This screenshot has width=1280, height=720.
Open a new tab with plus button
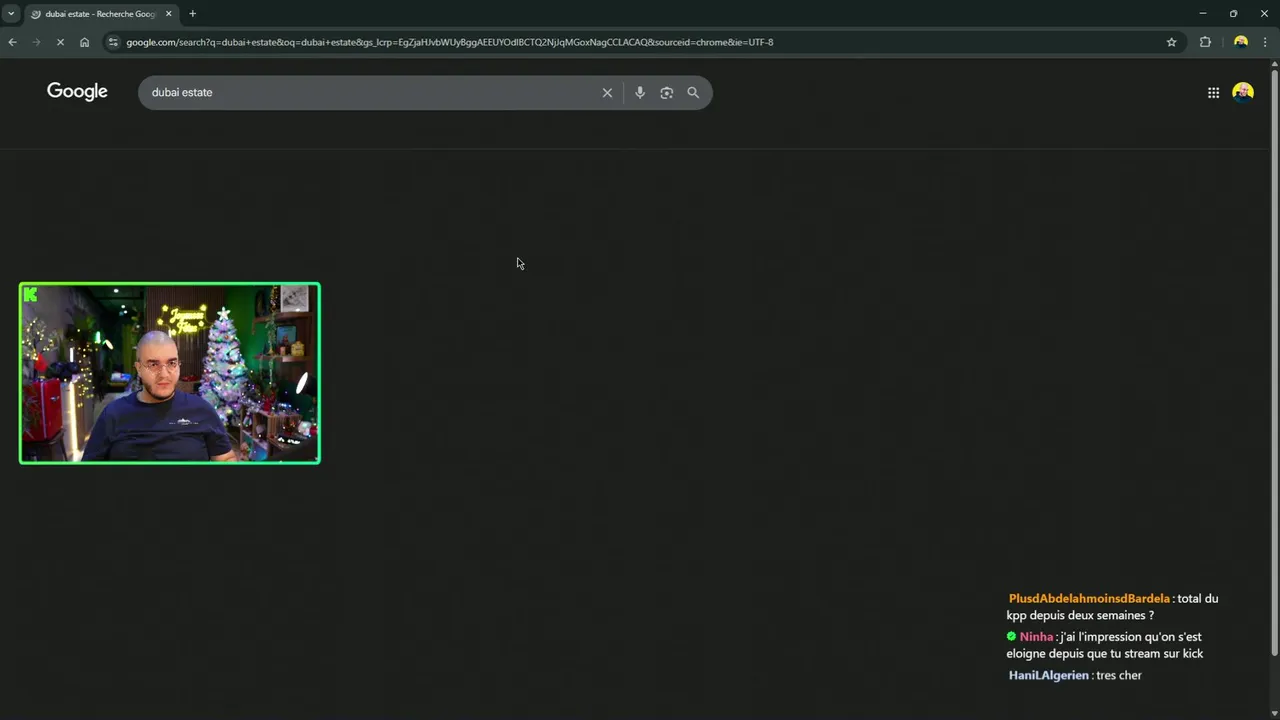(193, 14)
